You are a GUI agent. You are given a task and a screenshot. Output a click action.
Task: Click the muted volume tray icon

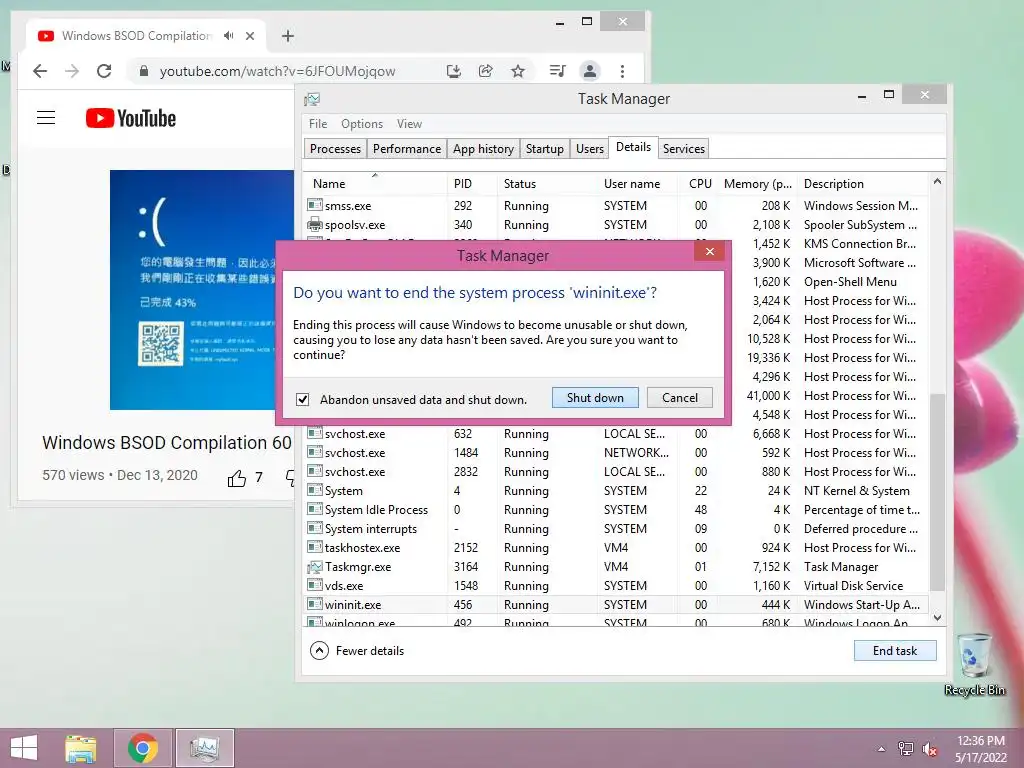pos(929,749)
